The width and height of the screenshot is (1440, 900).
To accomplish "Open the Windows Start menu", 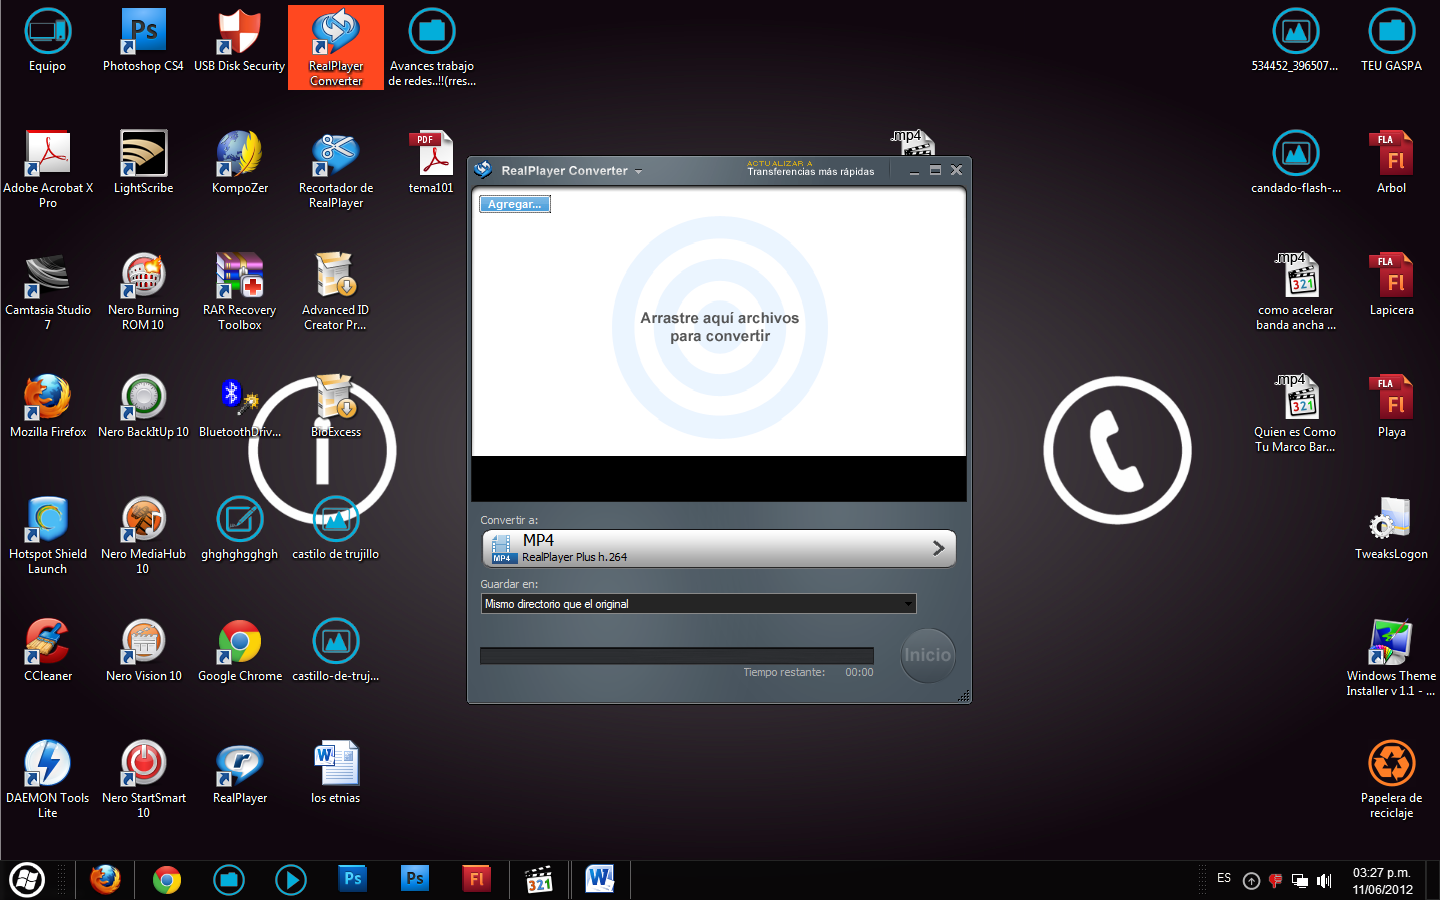I will [27, 880].
